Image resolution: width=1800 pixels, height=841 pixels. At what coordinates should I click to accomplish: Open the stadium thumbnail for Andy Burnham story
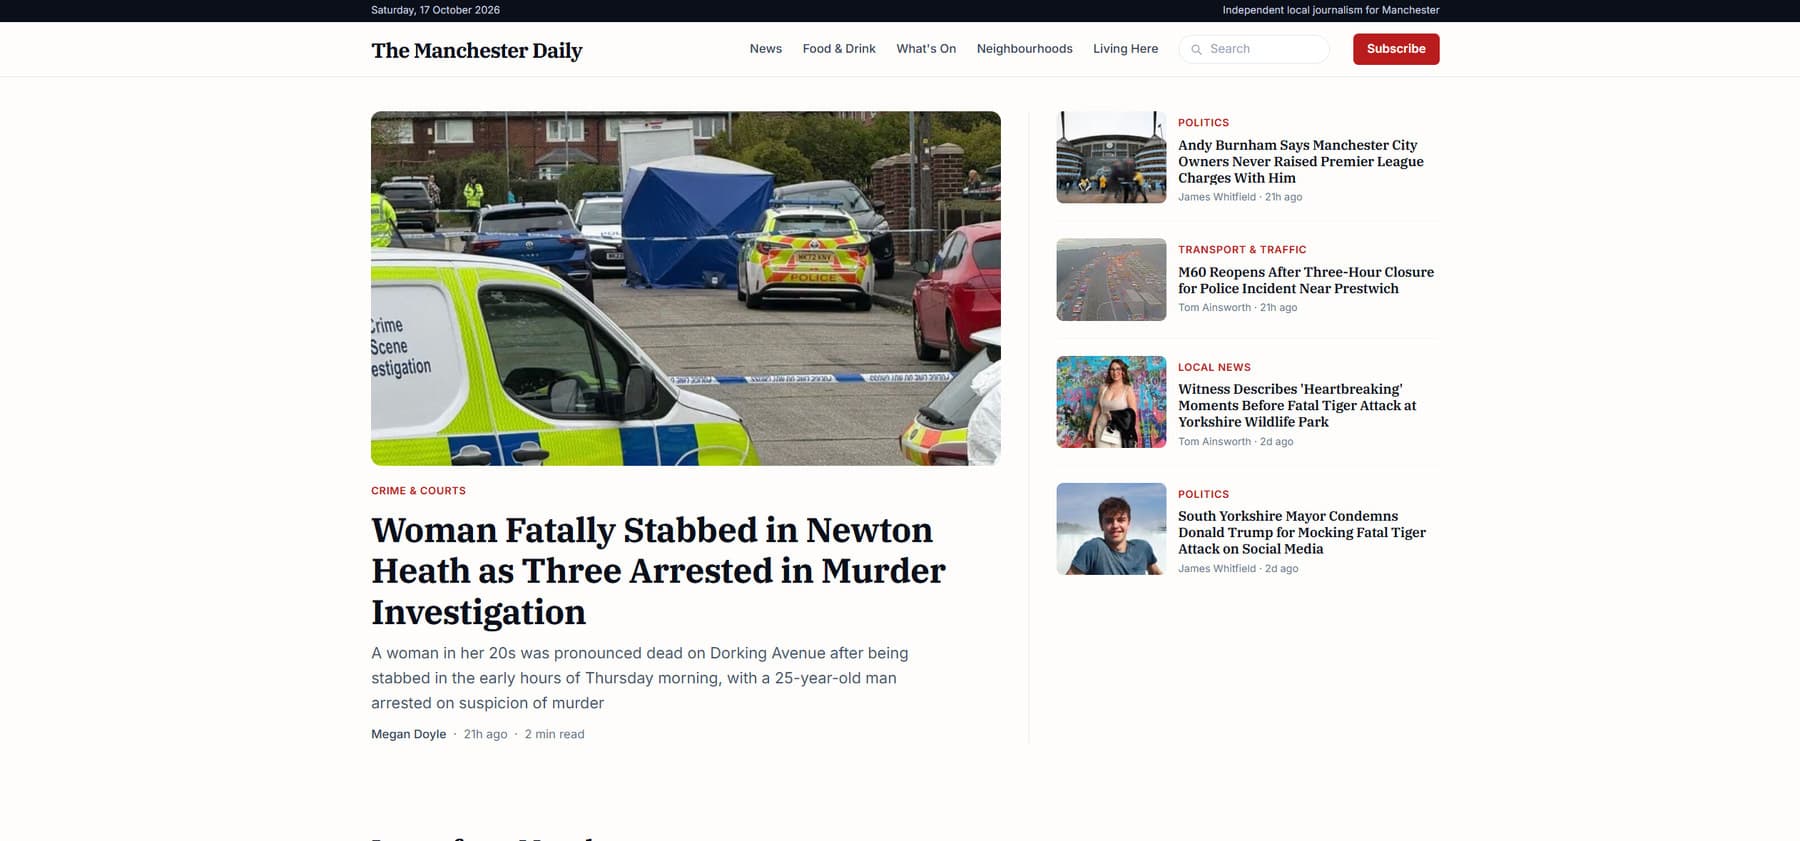(1111, 157)
